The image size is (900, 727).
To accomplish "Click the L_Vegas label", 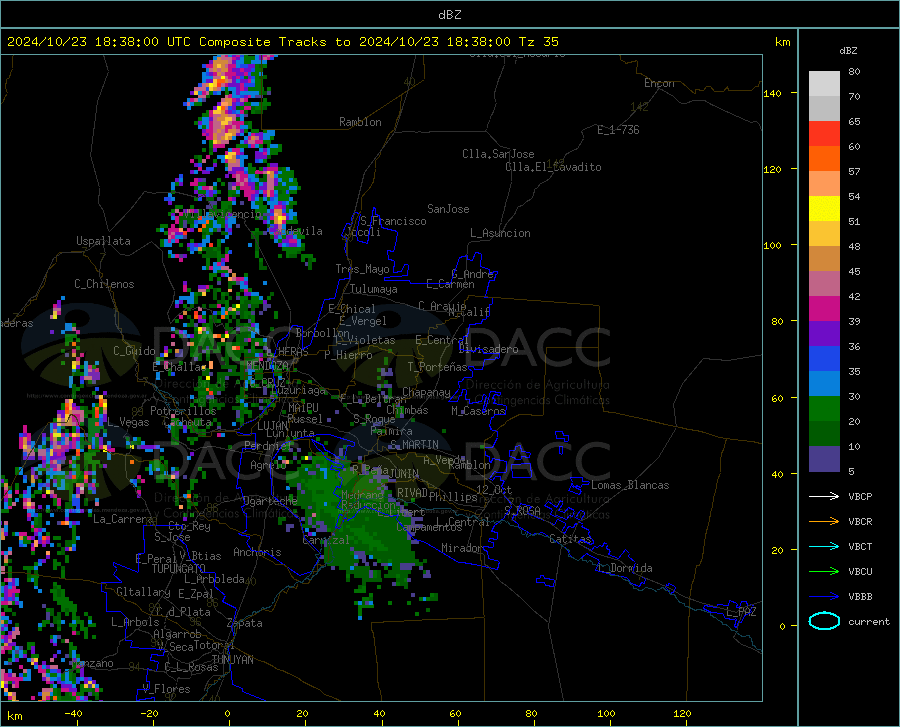I will (129, 422).
